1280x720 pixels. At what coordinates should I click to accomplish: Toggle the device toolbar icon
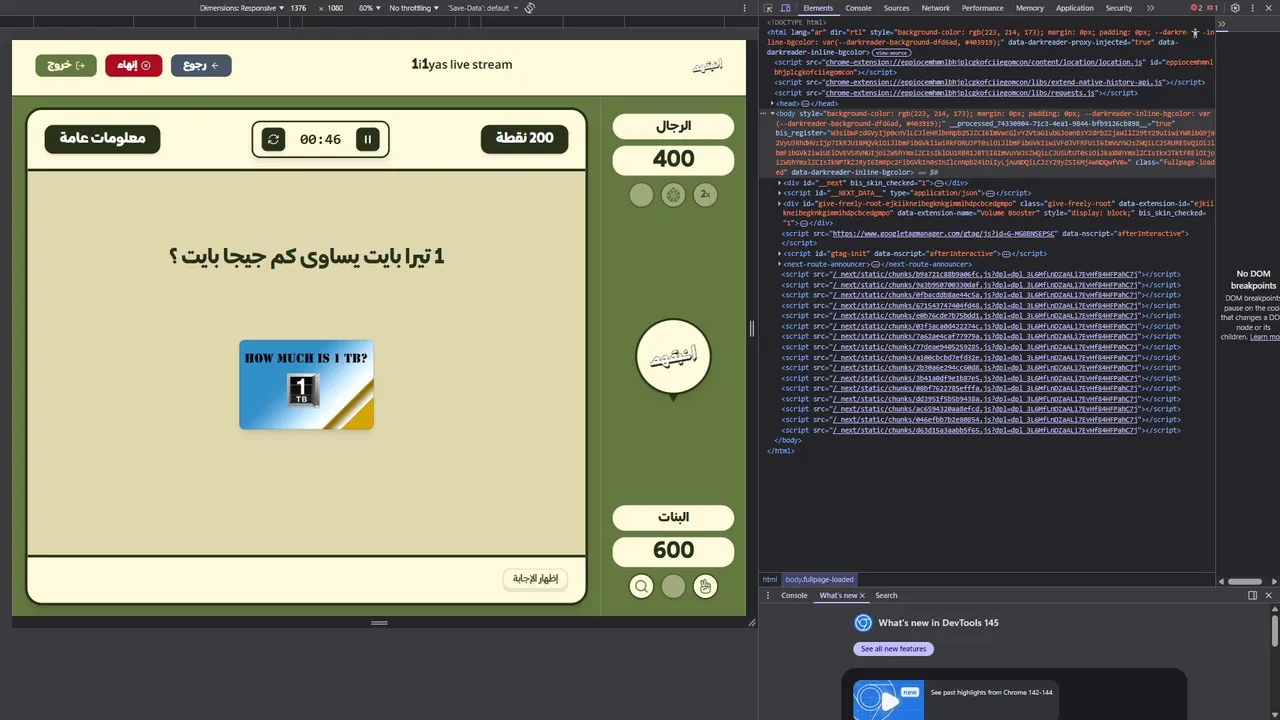pyautogui.click(x=785, y=8)
